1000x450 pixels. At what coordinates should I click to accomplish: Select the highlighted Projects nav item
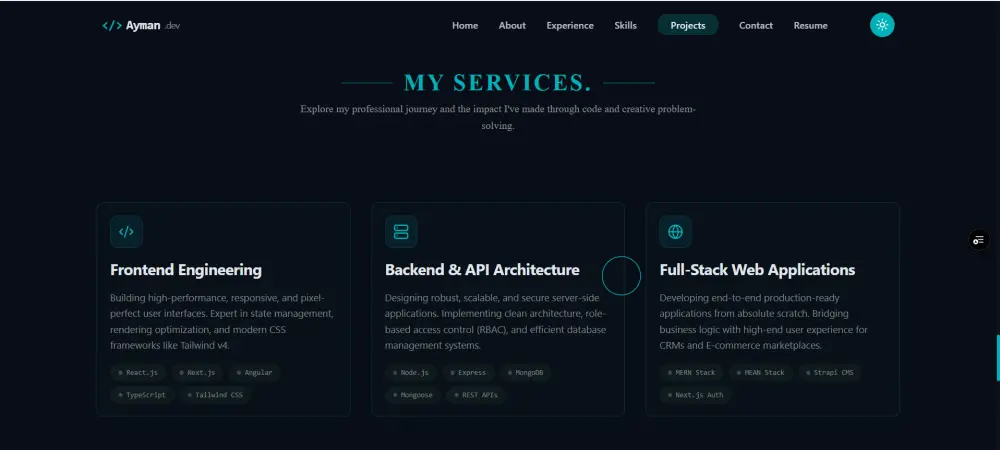(688, 25)
